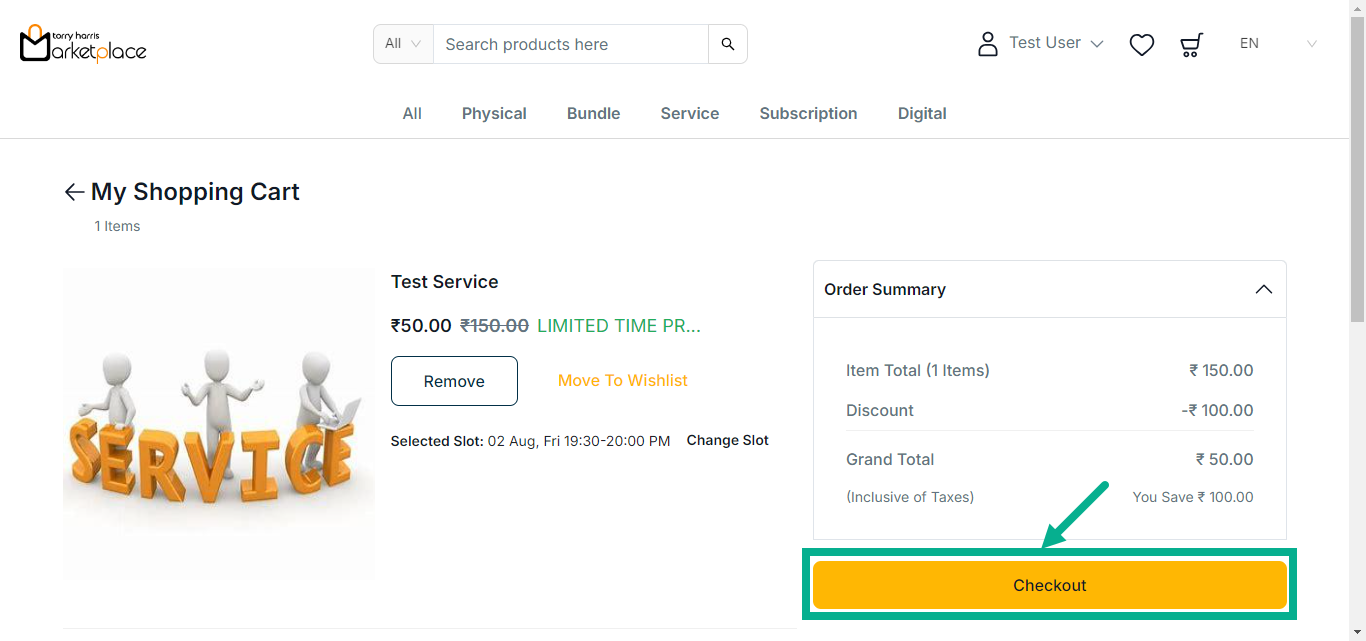The image size is (1366, 641).
Task: Open the wishlist heart icon
Action: click(x=1141, y=45)
